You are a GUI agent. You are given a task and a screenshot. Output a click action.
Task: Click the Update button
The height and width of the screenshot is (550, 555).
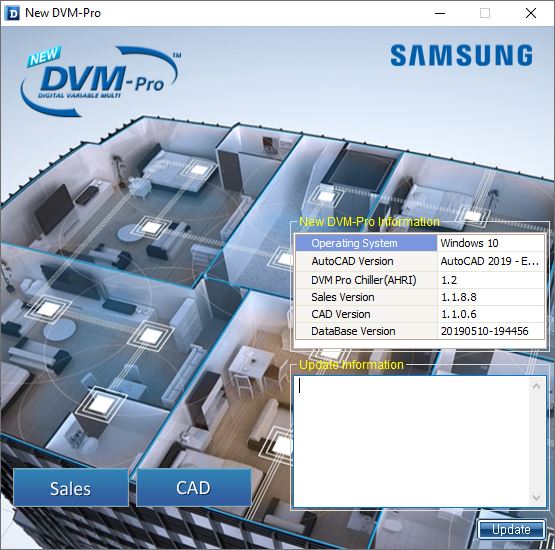pyautogui.click(x=511, y=530)
